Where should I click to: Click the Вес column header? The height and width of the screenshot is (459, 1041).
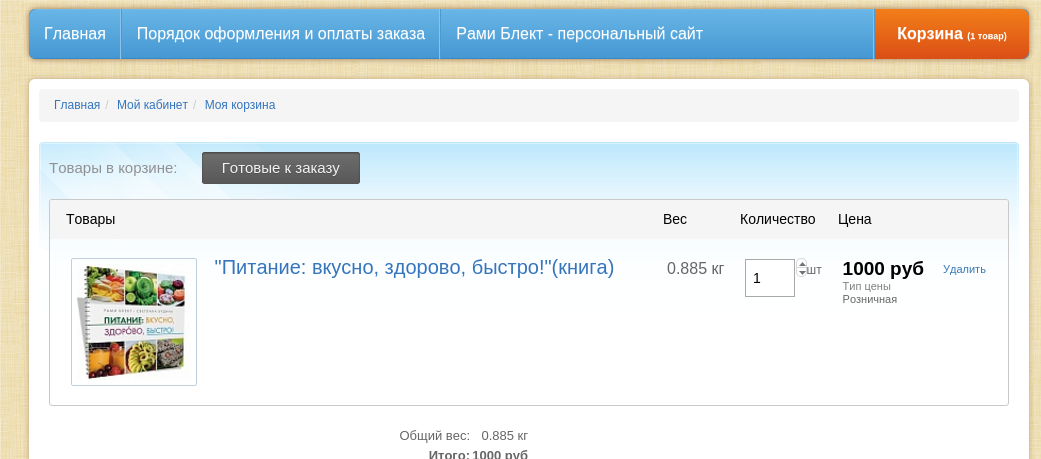pyautogui.click(x=675, y=219)
